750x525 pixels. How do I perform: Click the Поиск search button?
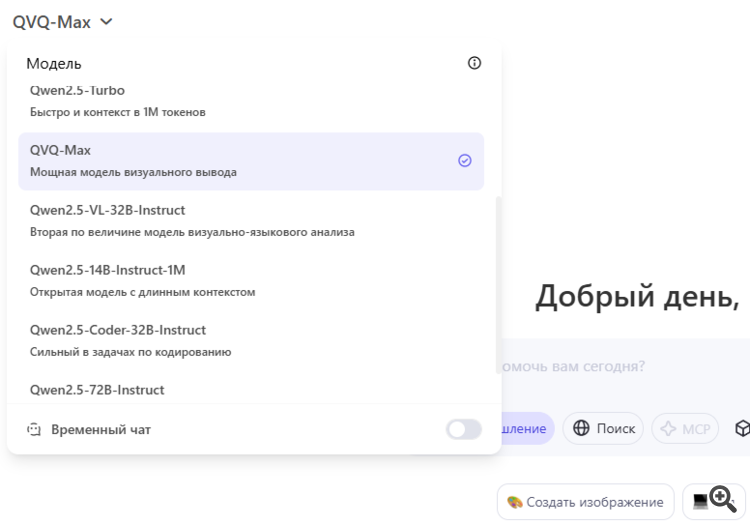(x=604, y=428)
